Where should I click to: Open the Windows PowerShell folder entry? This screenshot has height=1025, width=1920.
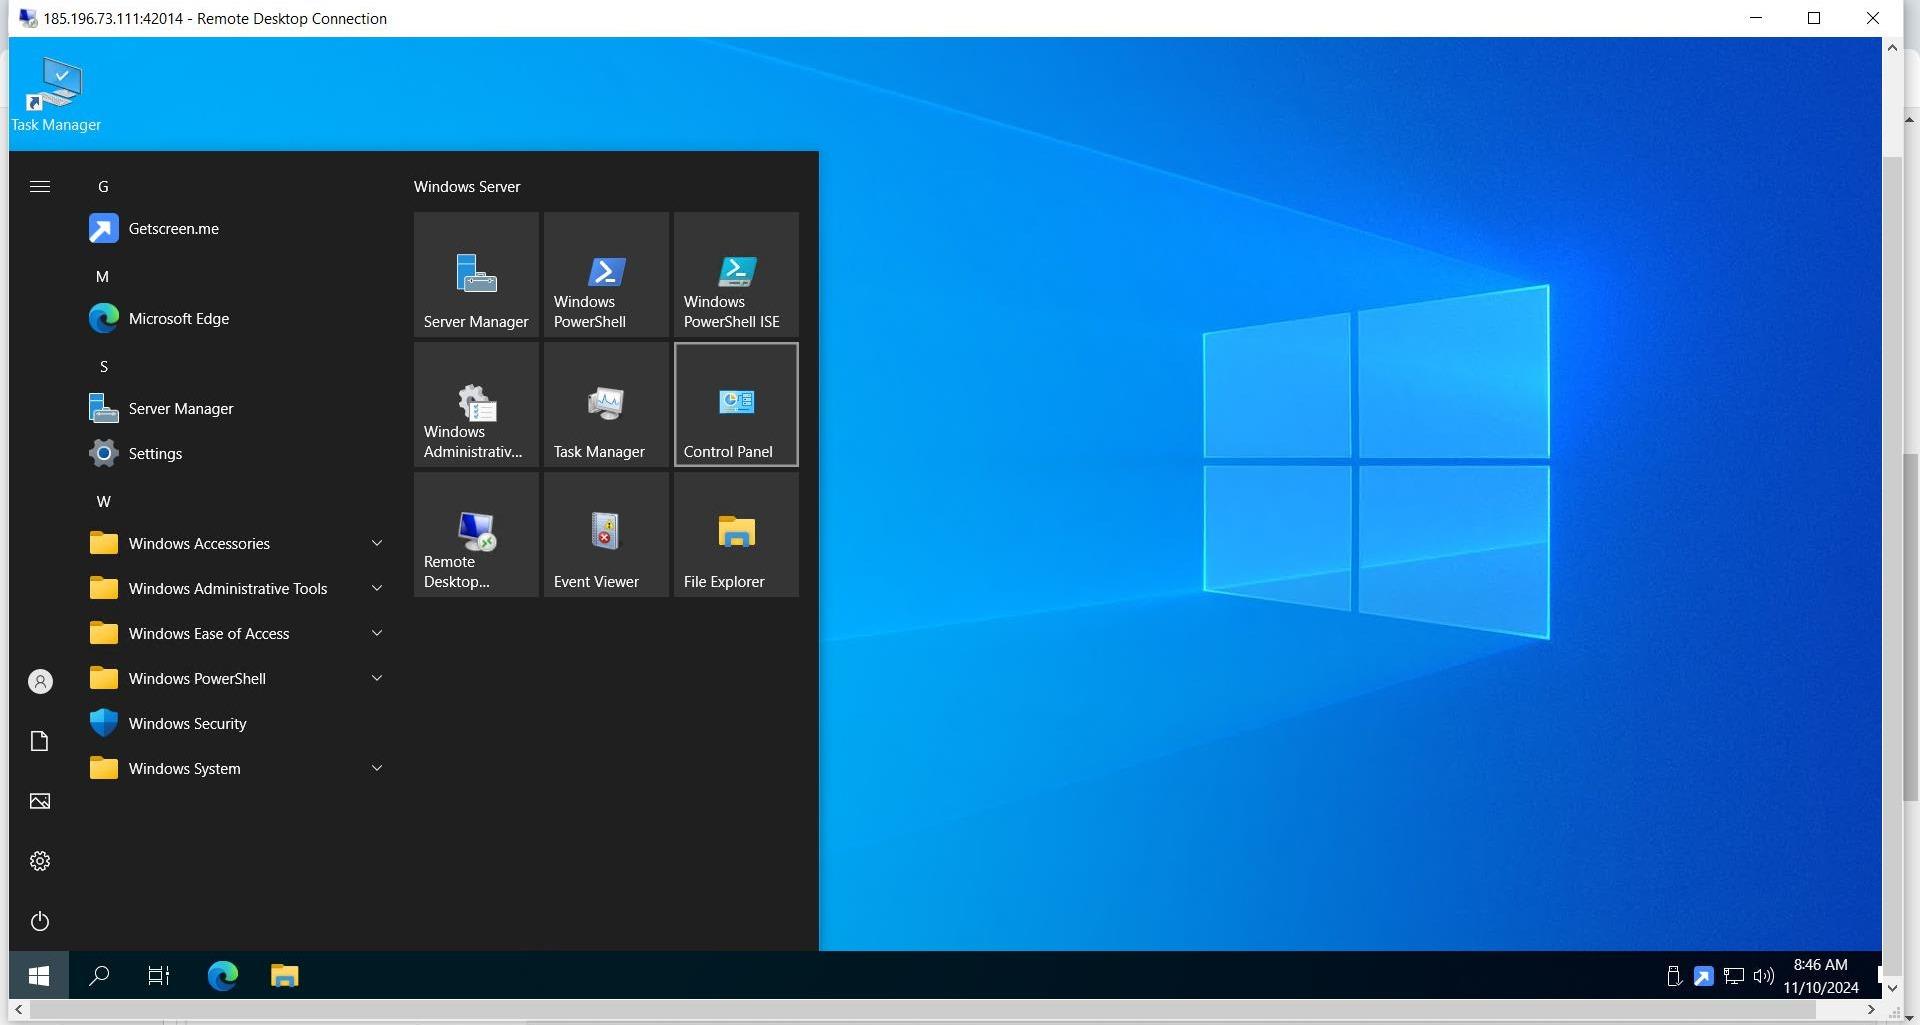pyautogui.click(x=236, y=679)
